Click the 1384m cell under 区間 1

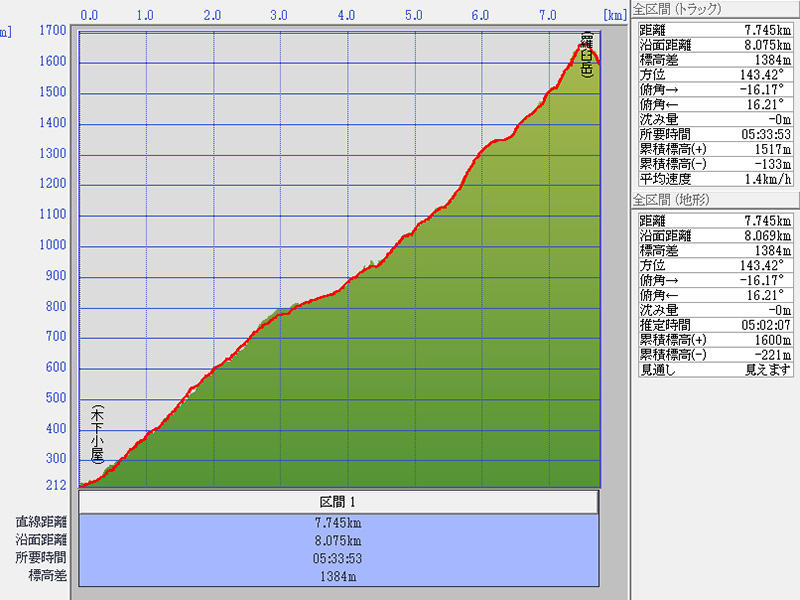point(338,577)
